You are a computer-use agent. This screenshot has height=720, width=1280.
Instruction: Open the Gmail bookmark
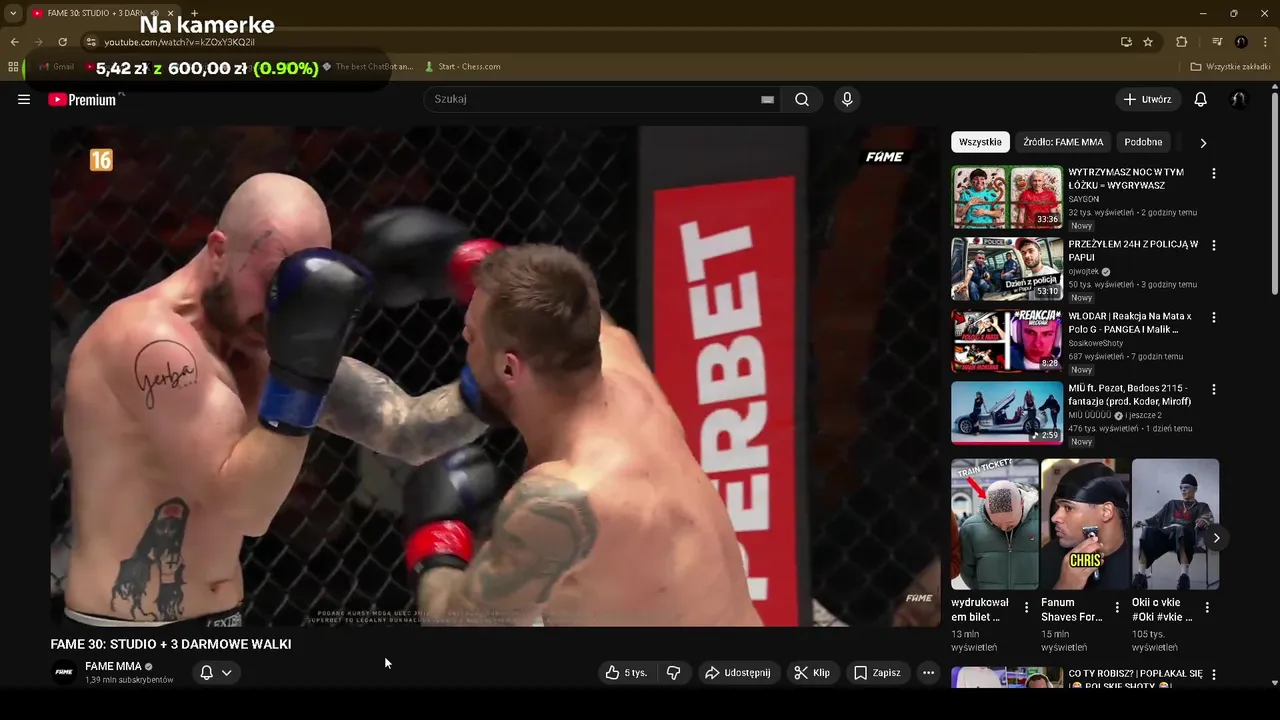click(x=56, y=67)
